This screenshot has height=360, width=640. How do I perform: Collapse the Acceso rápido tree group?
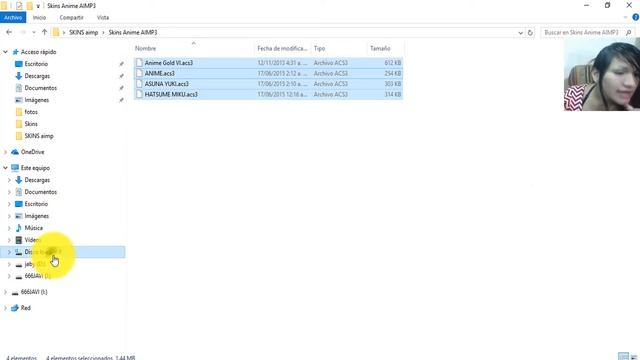coord(5,52)
